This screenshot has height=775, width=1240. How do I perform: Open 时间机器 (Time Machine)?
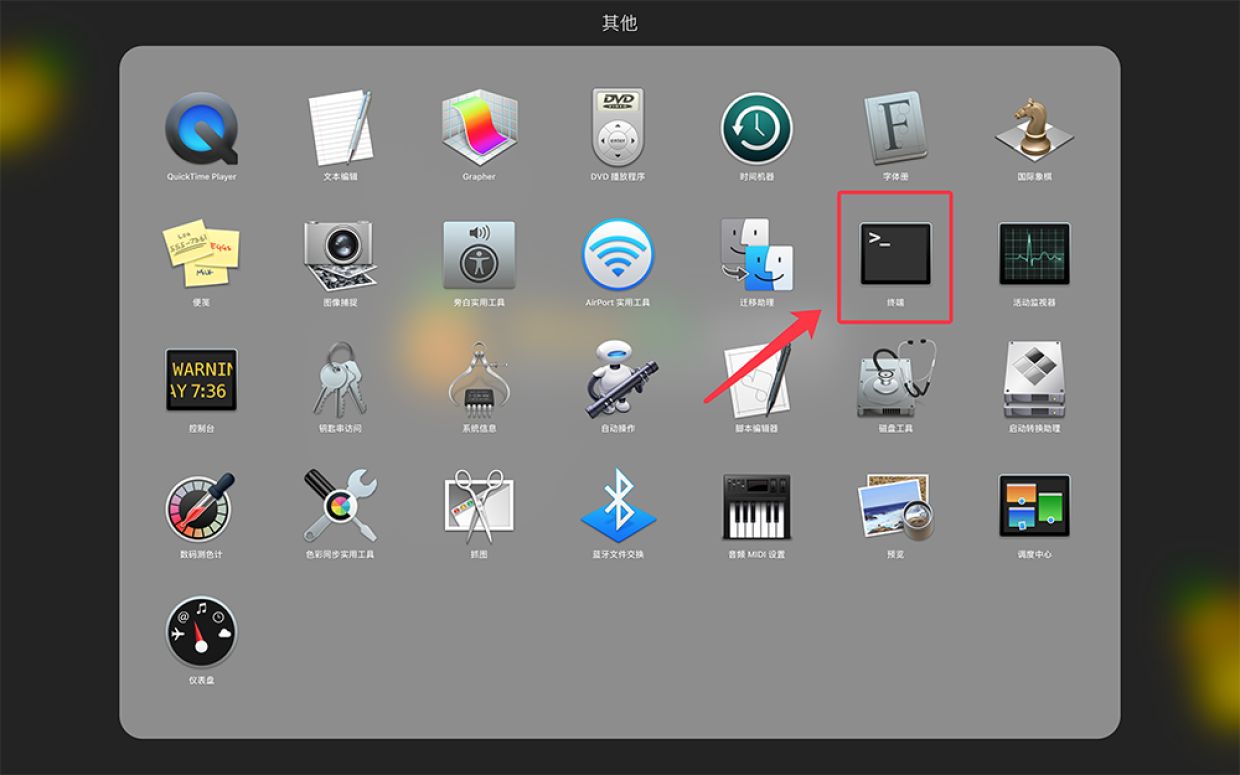click(757, 129)
